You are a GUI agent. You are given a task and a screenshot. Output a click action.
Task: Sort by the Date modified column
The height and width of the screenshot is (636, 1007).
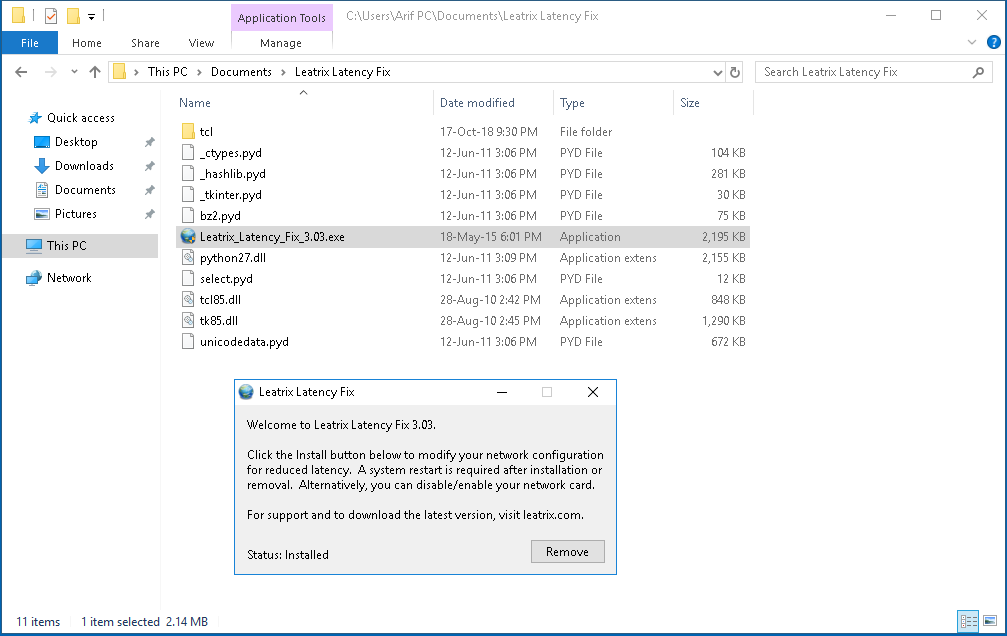coord(477,103)
